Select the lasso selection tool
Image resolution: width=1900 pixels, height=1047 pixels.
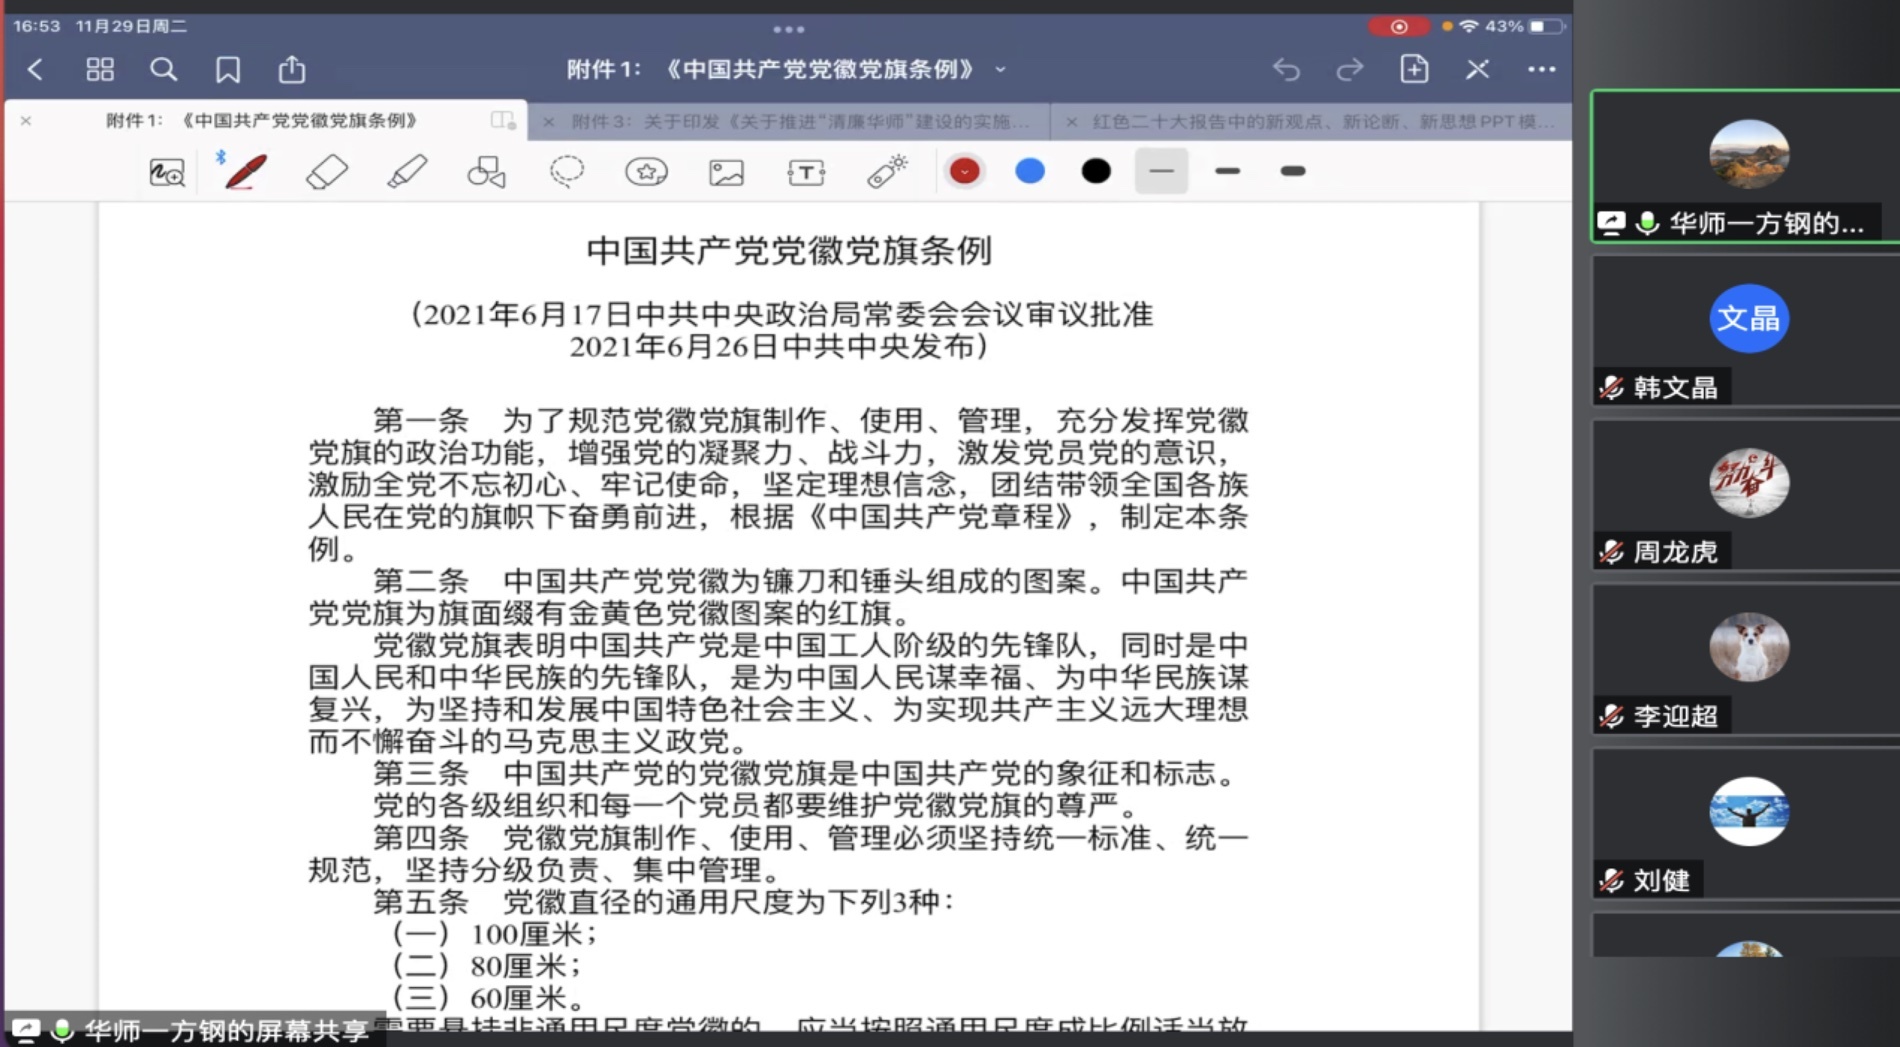click(x=567, y=172)
